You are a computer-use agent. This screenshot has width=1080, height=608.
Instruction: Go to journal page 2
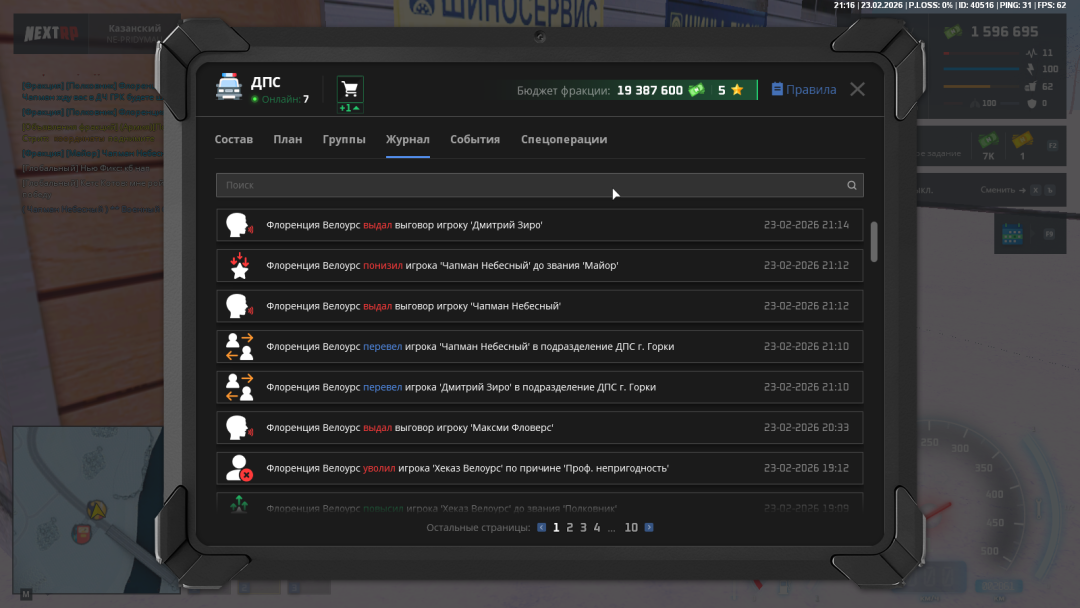click(x=570, y=527)
